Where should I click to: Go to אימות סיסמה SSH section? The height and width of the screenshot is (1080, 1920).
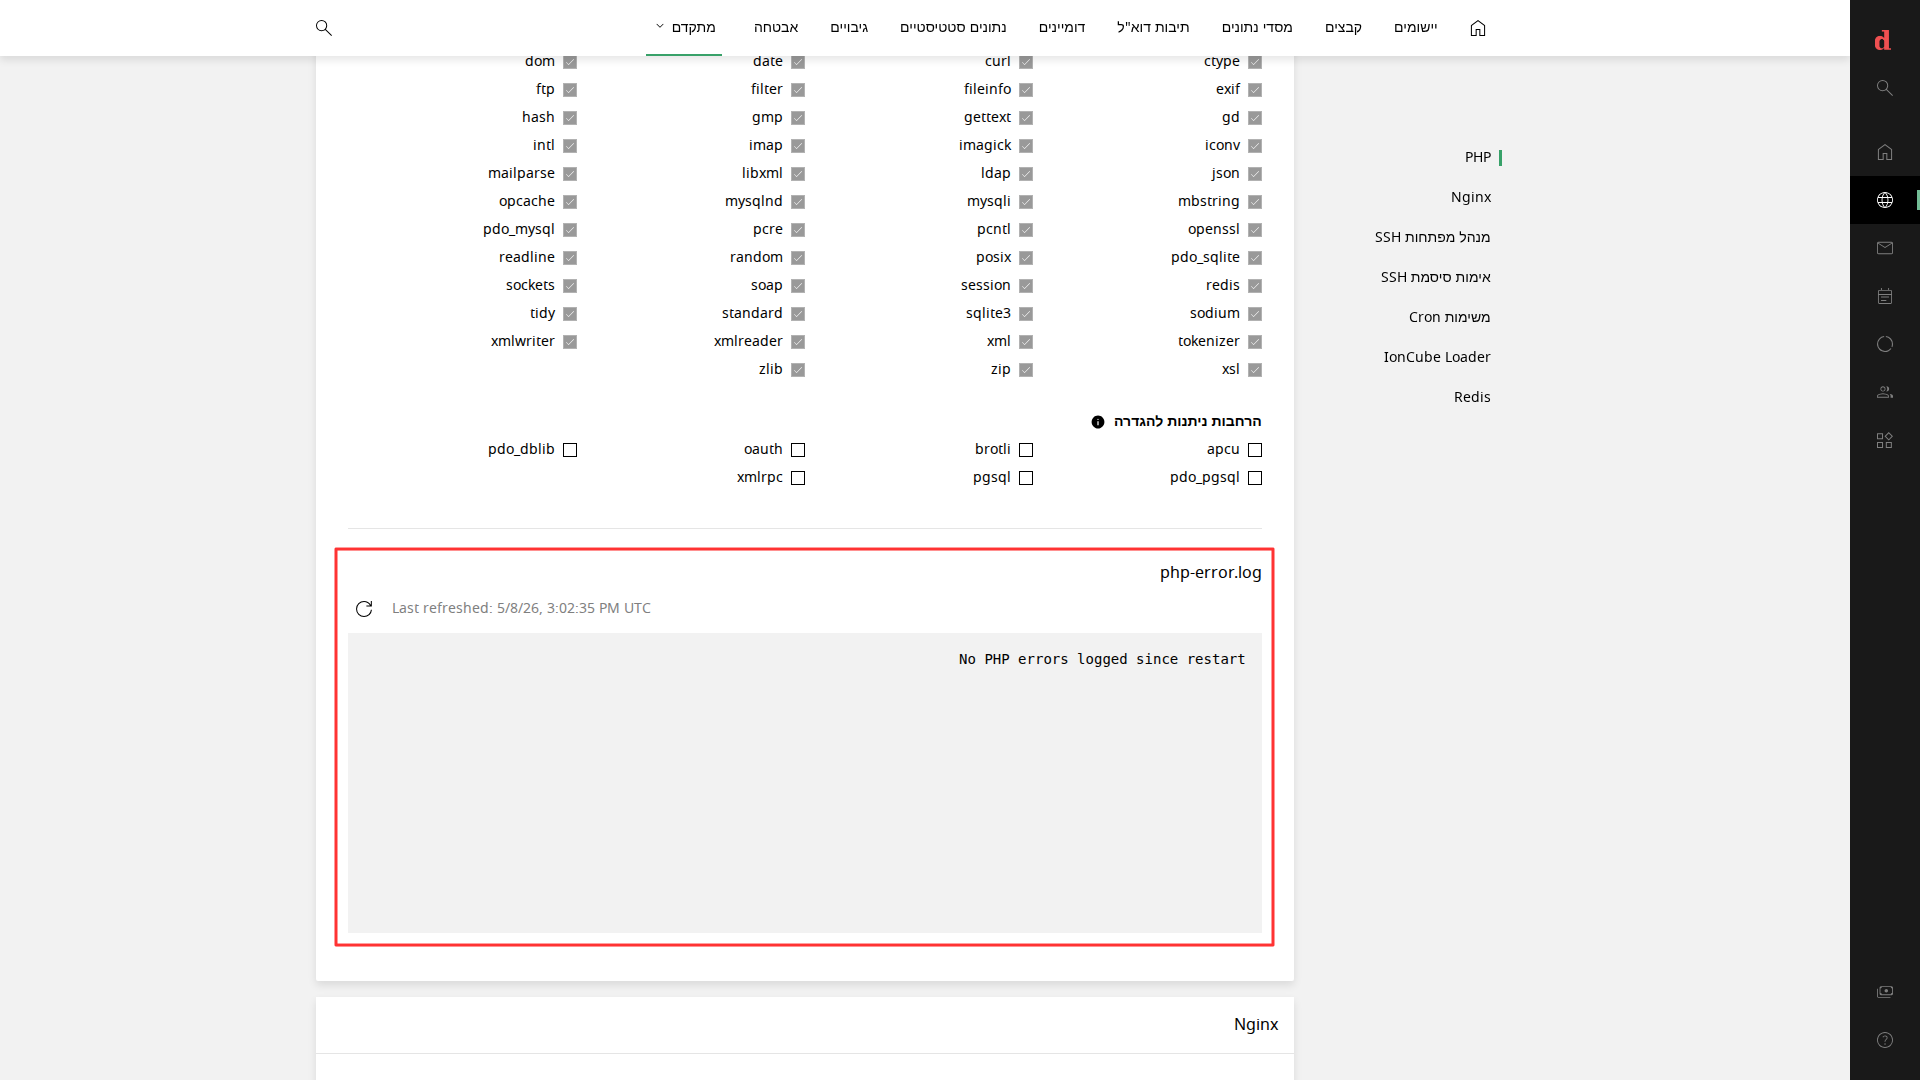click(1435, 277)
